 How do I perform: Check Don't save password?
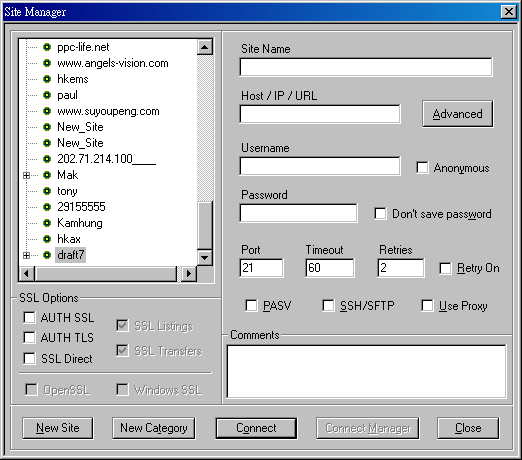pos(380,214)
